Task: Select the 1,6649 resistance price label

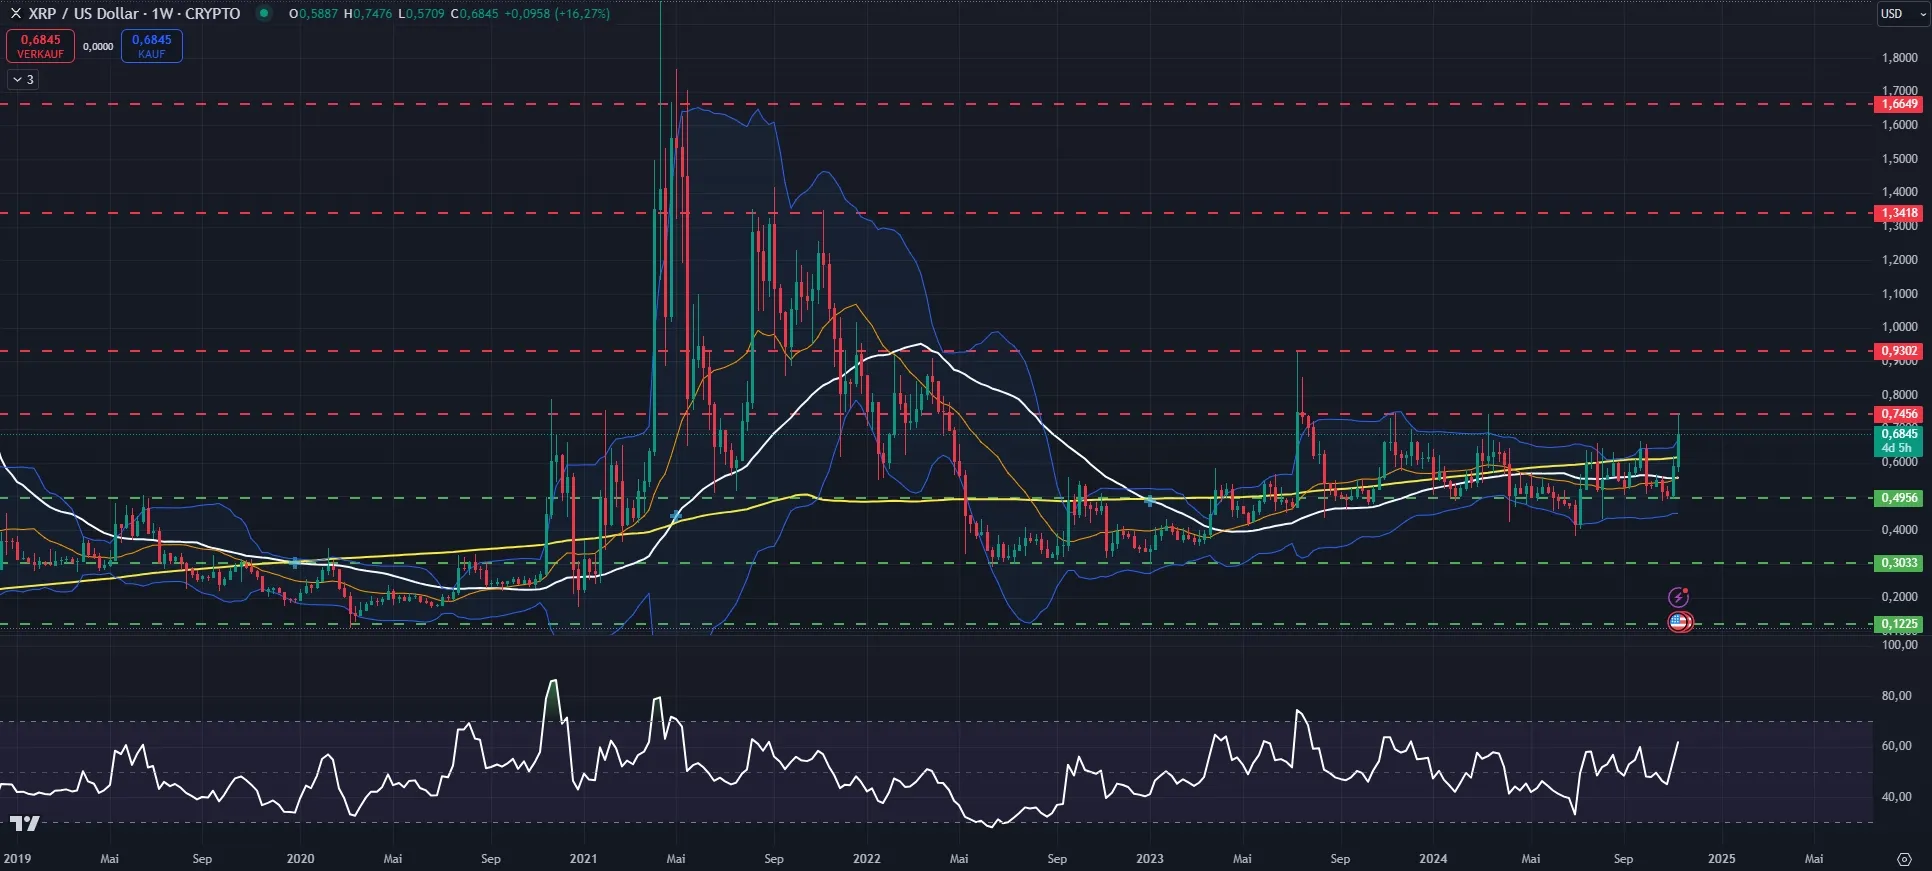Action: [1899, 104]
